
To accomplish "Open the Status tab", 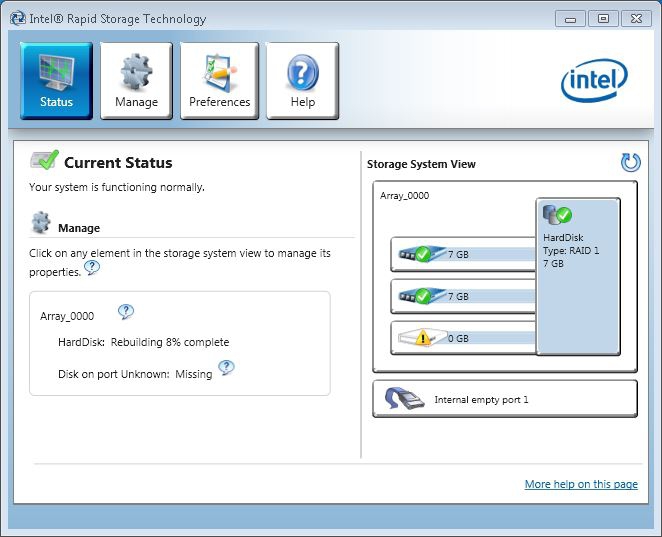I will pyautogui.click(x=56, y=81).
